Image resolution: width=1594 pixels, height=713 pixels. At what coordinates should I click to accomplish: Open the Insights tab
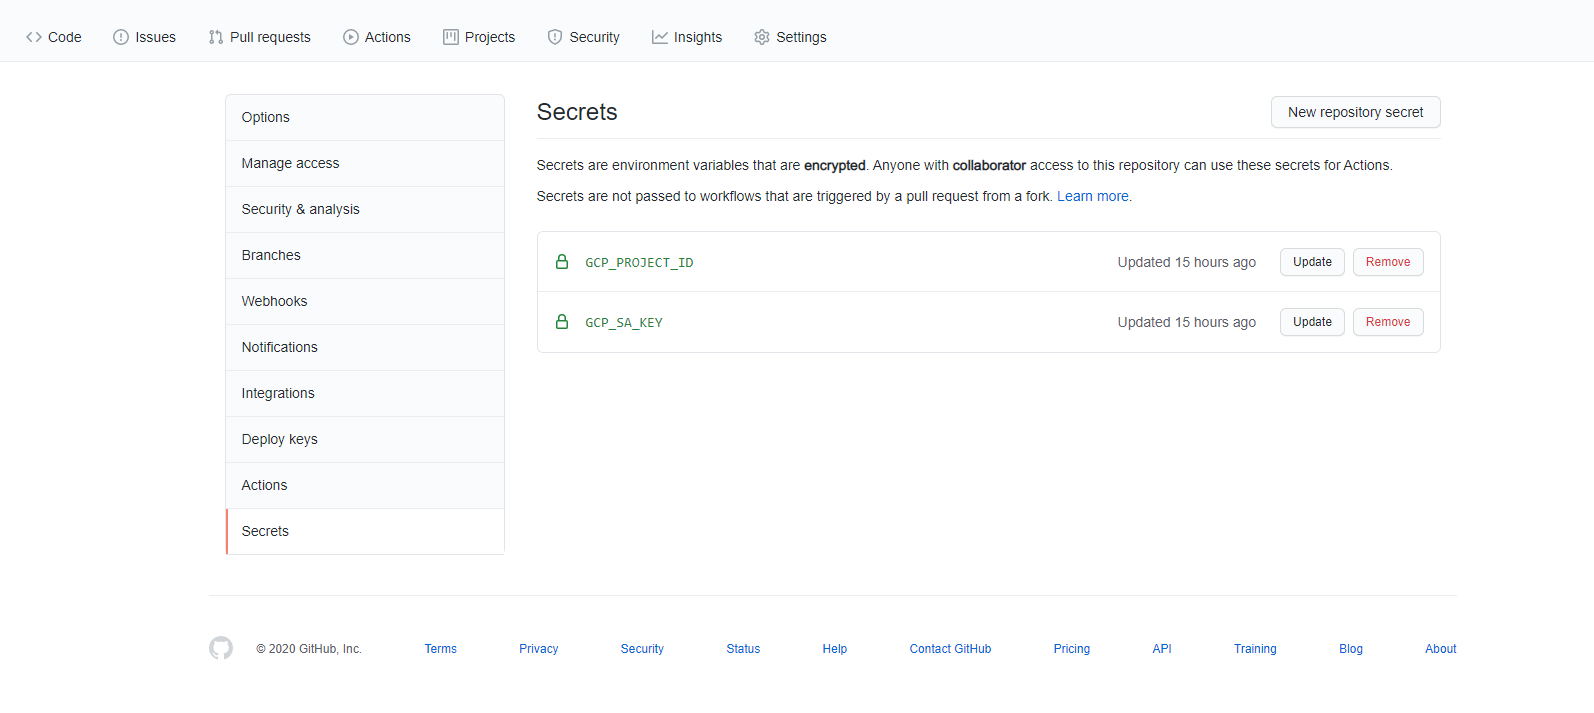686,37
